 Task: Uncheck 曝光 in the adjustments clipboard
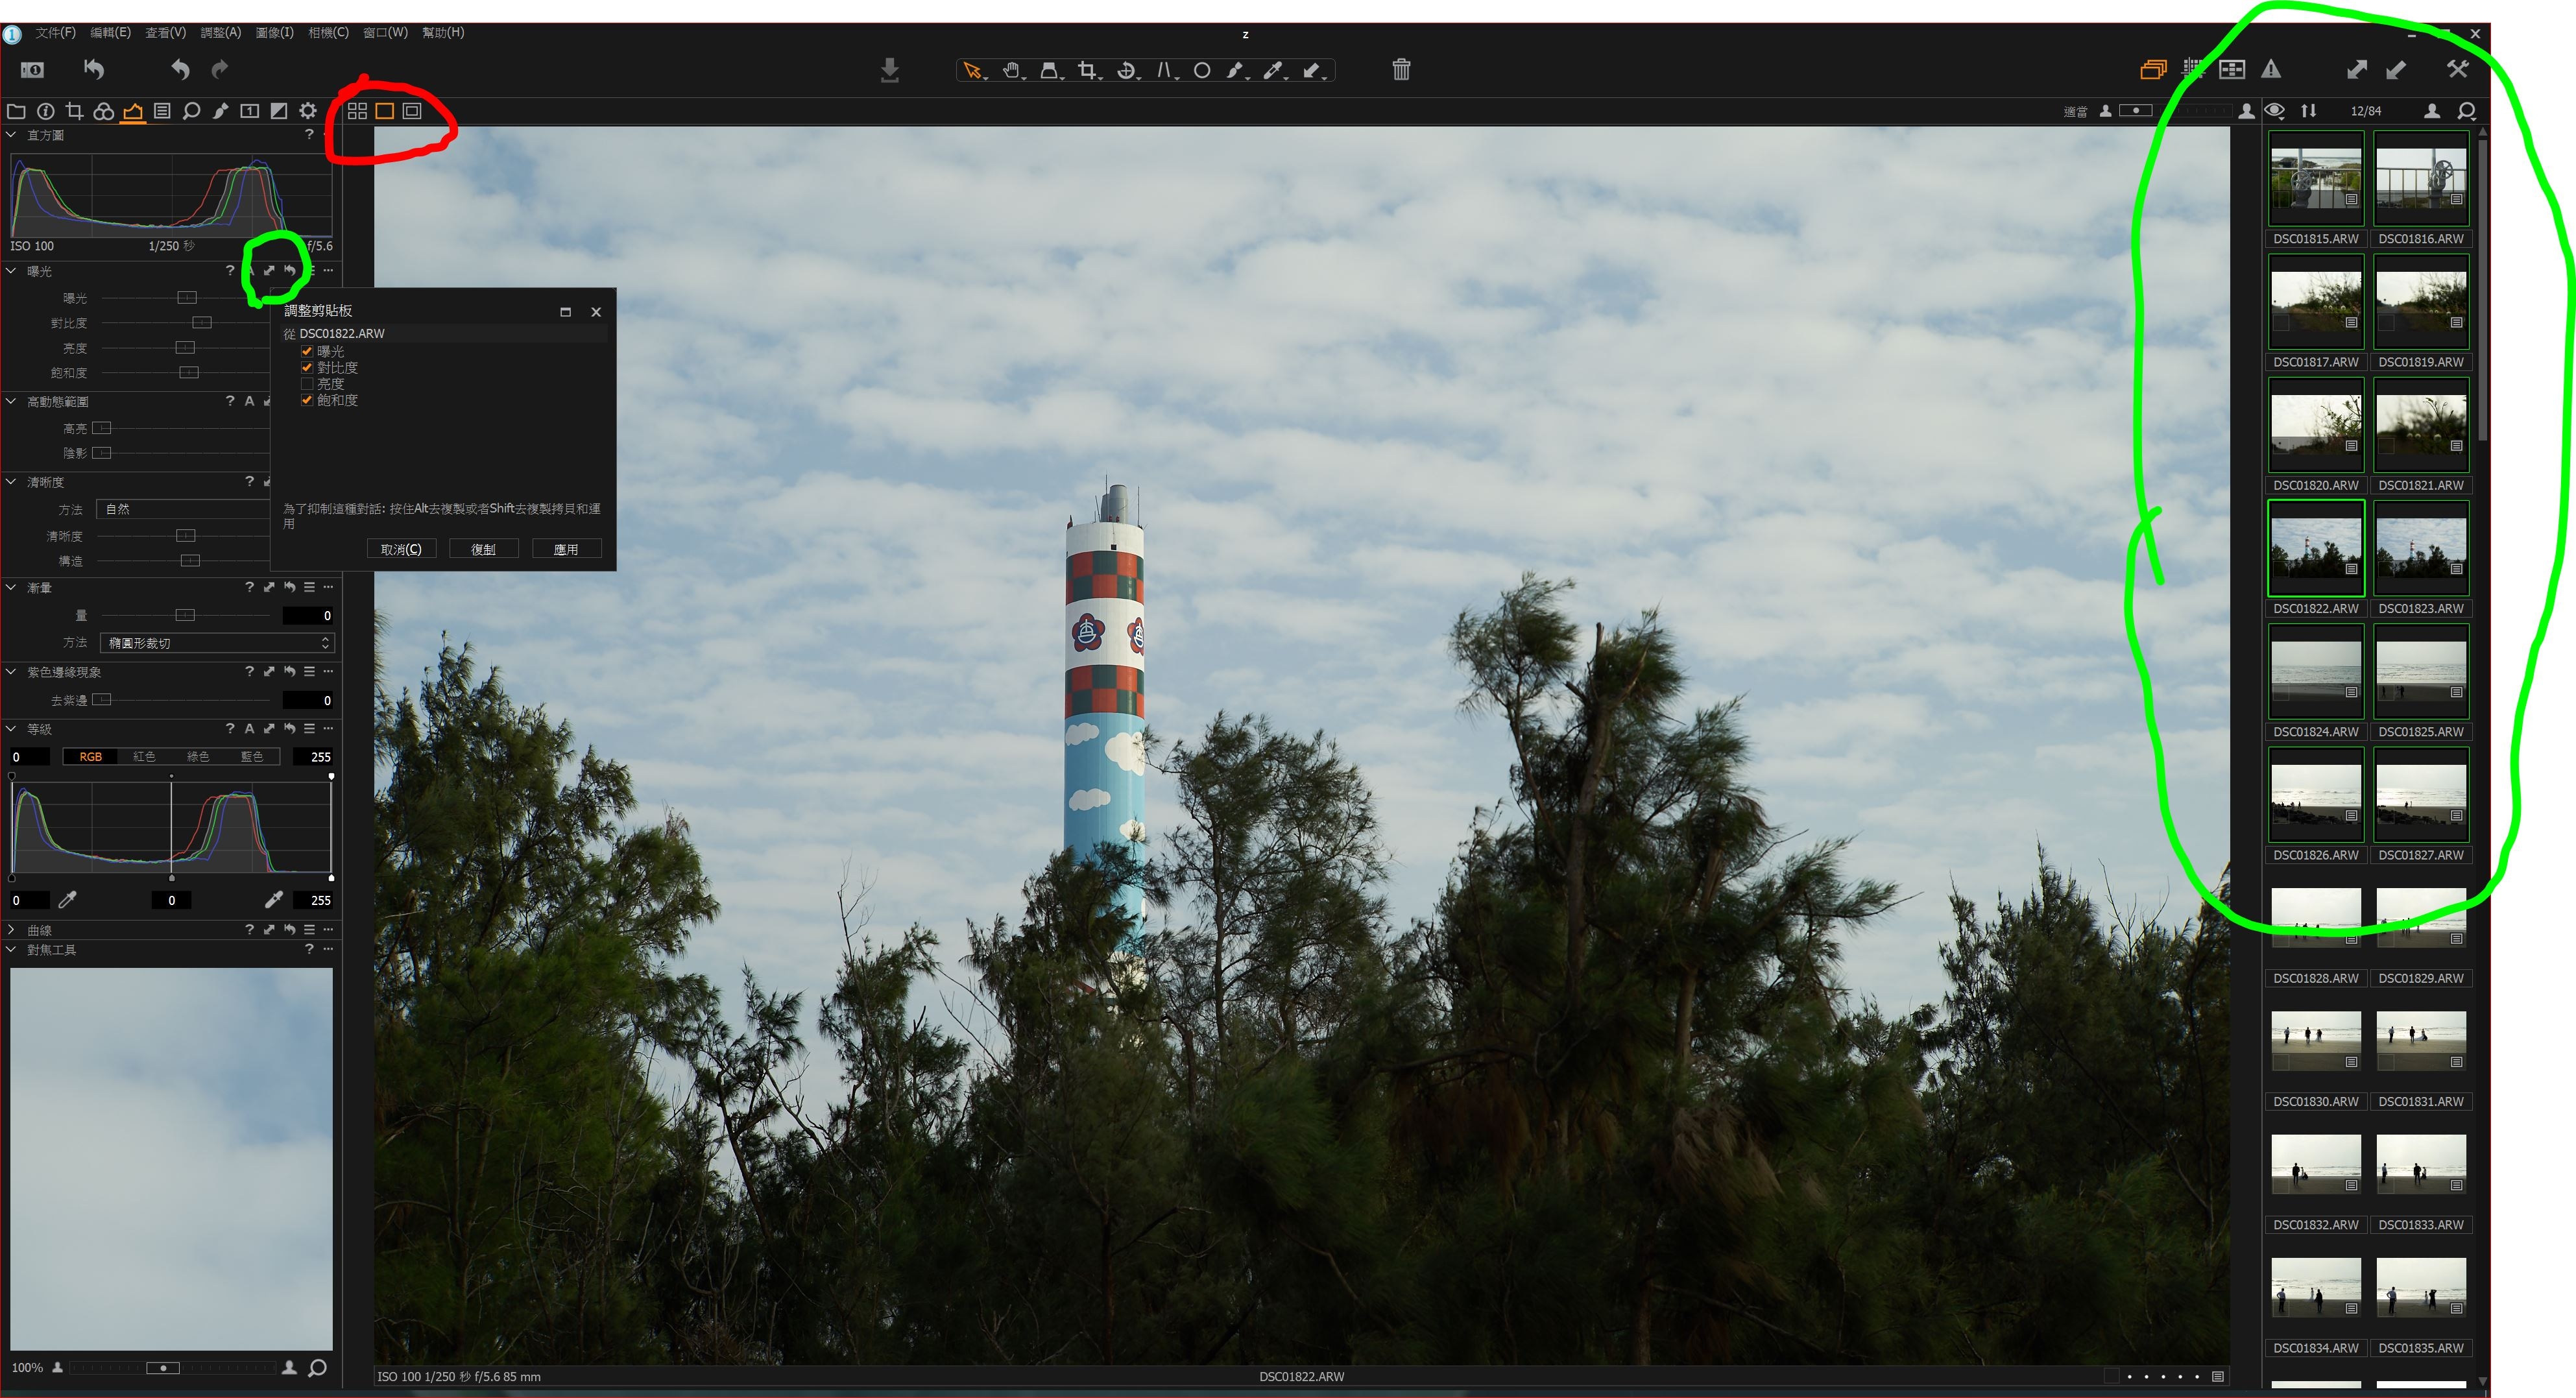point(307,351)
